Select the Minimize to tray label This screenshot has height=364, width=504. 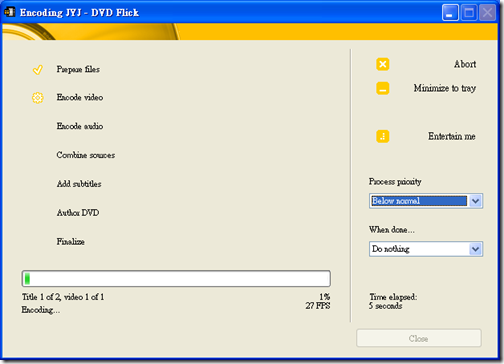pos(445,88)
